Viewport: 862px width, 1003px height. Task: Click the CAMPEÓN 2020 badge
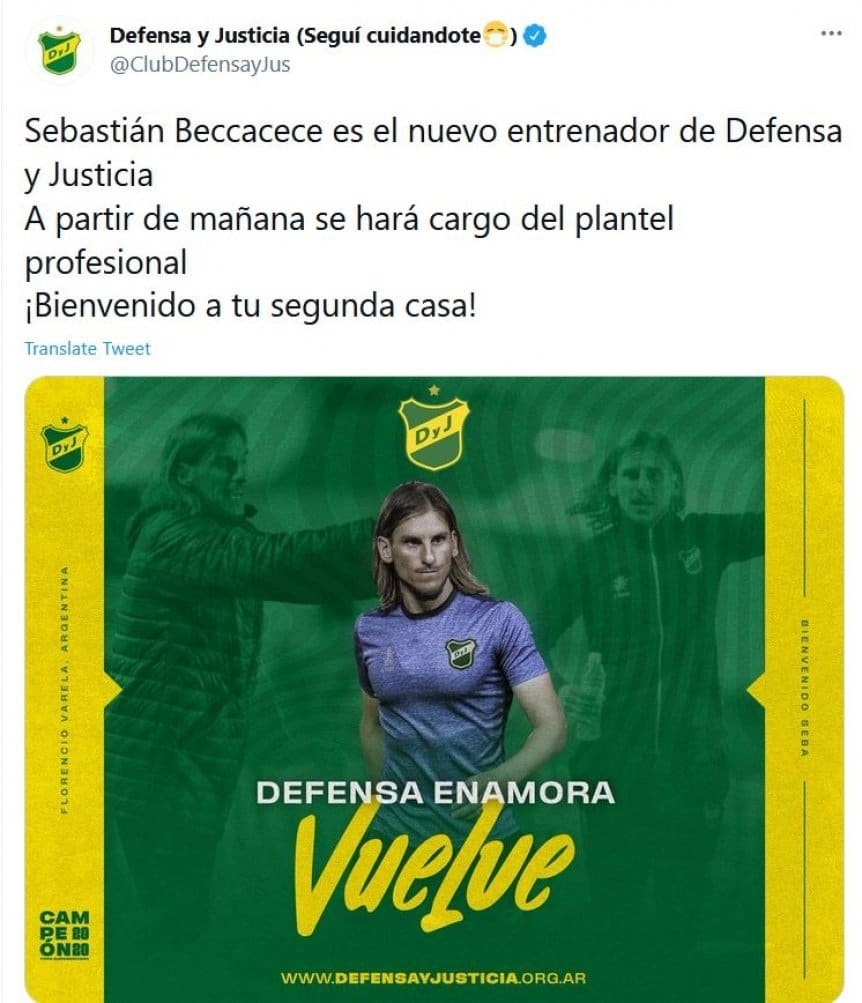coord(65,935)
